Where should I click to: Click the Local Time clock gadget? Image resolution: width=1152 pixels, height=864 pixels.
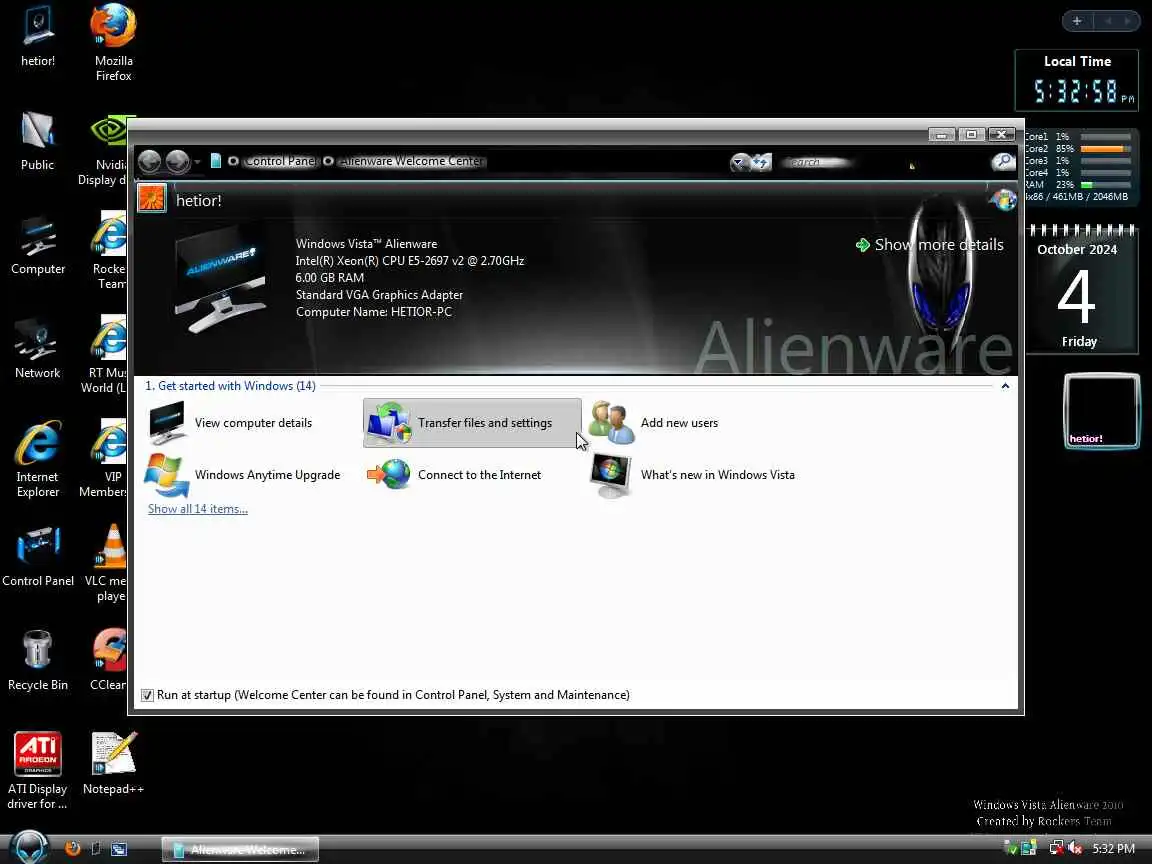point(1077,80)
